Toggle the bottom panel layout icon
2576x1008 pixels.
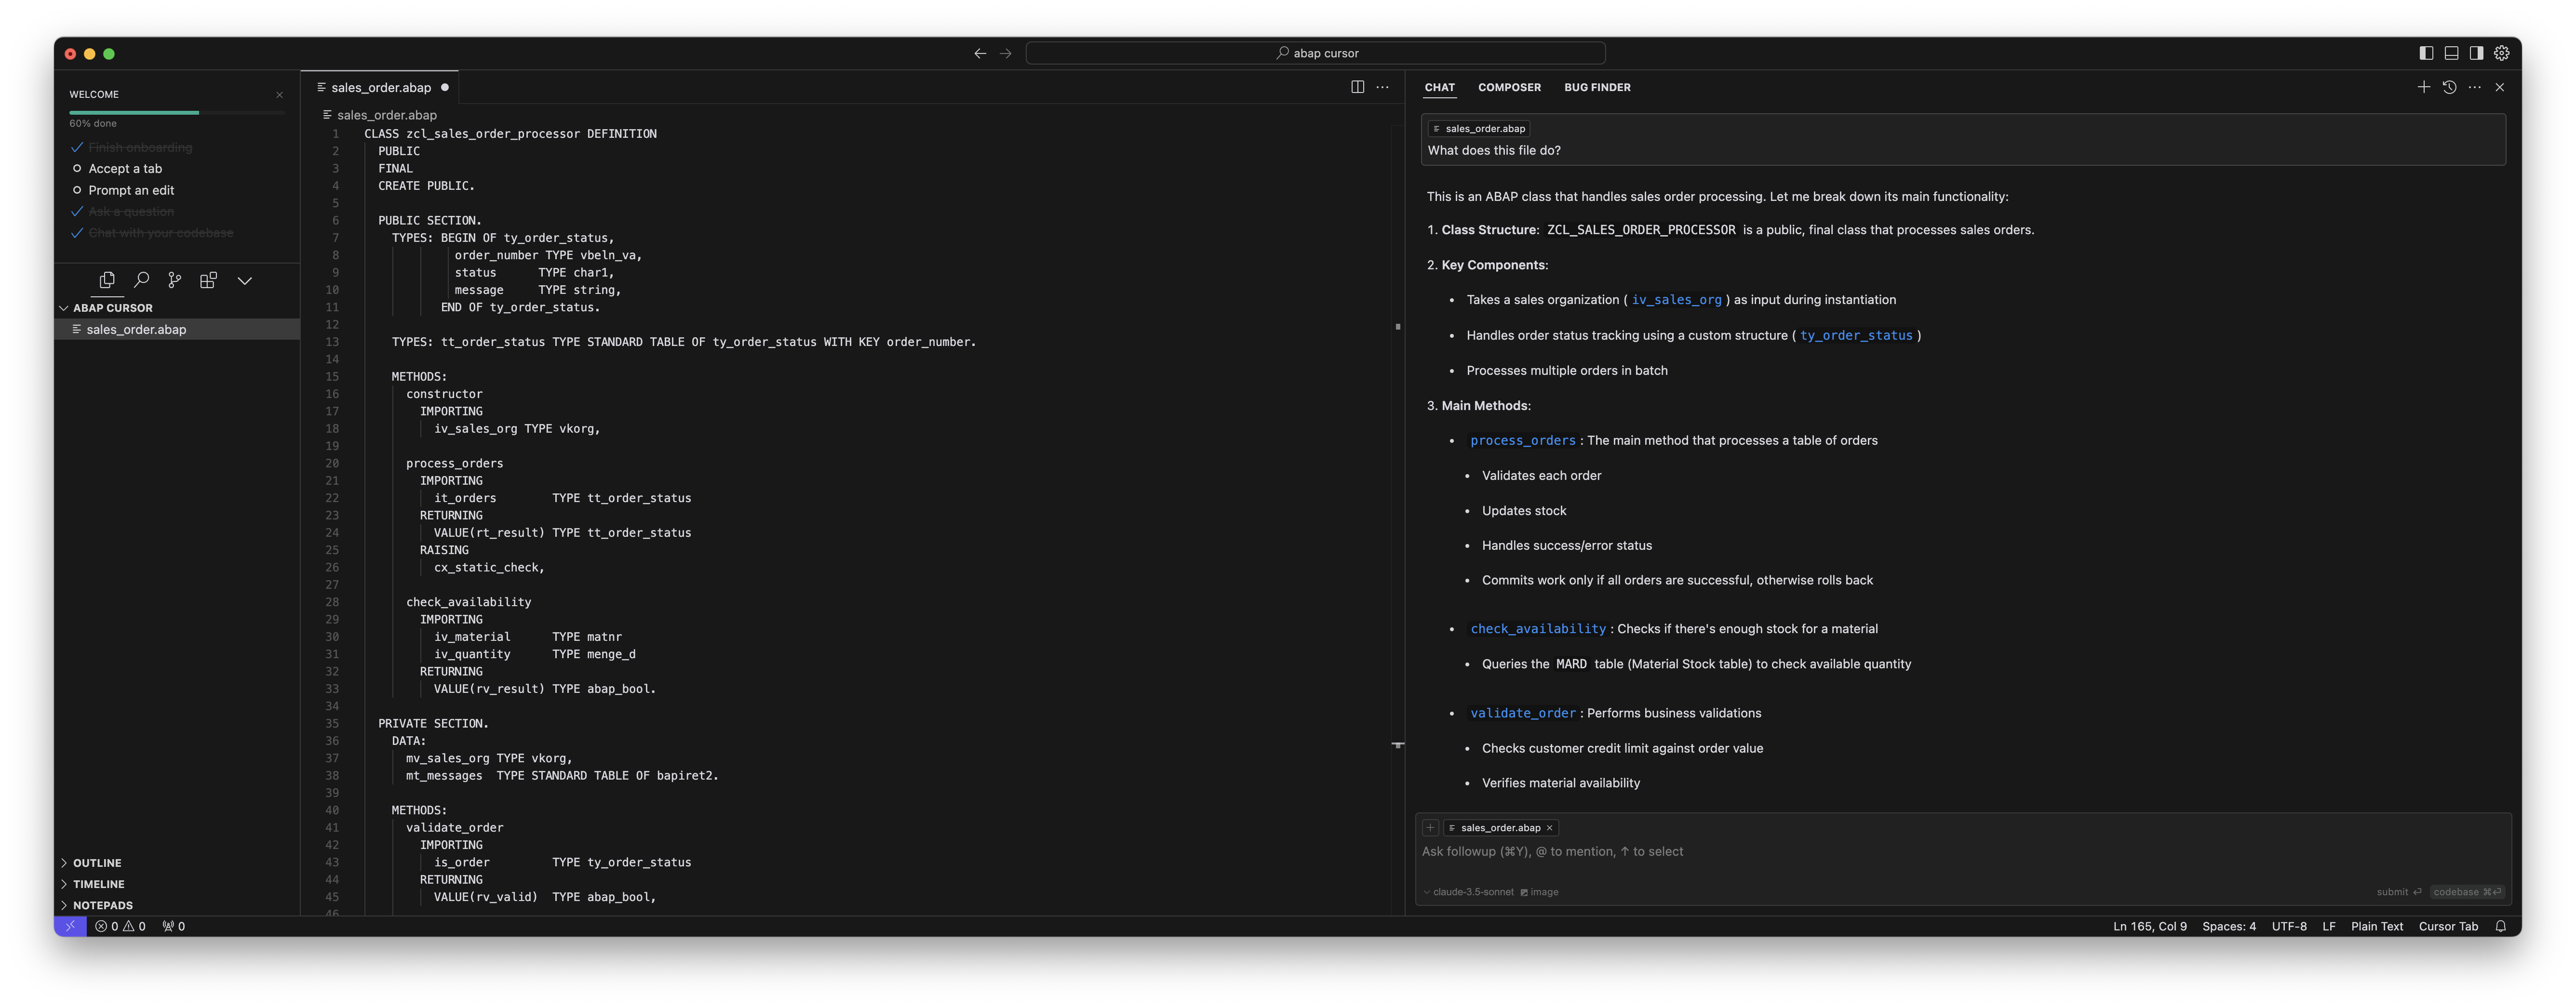point(2451,53)
